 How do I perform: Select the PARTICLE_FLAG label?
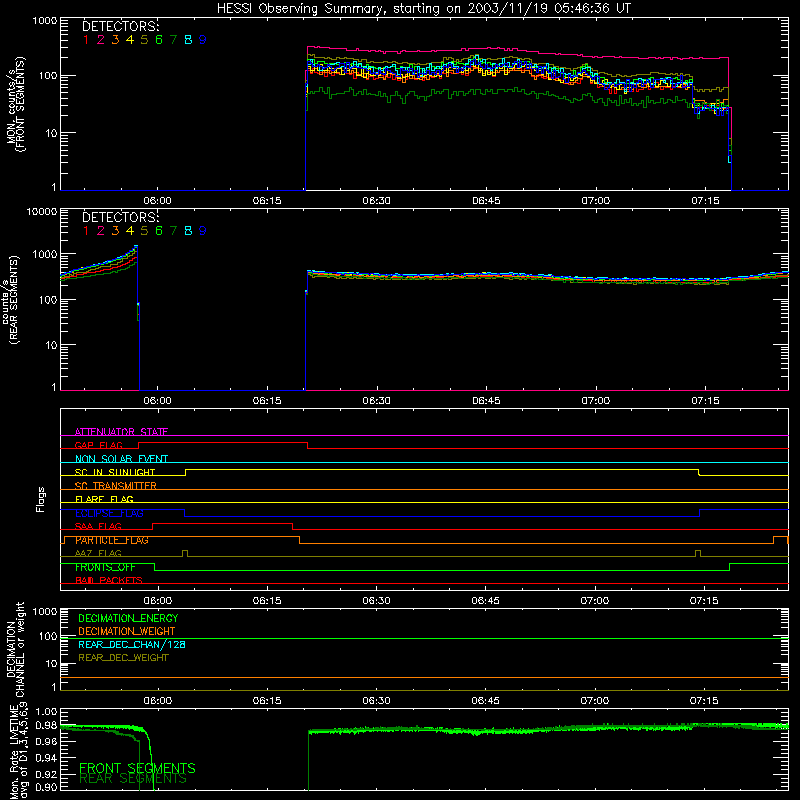112,540
